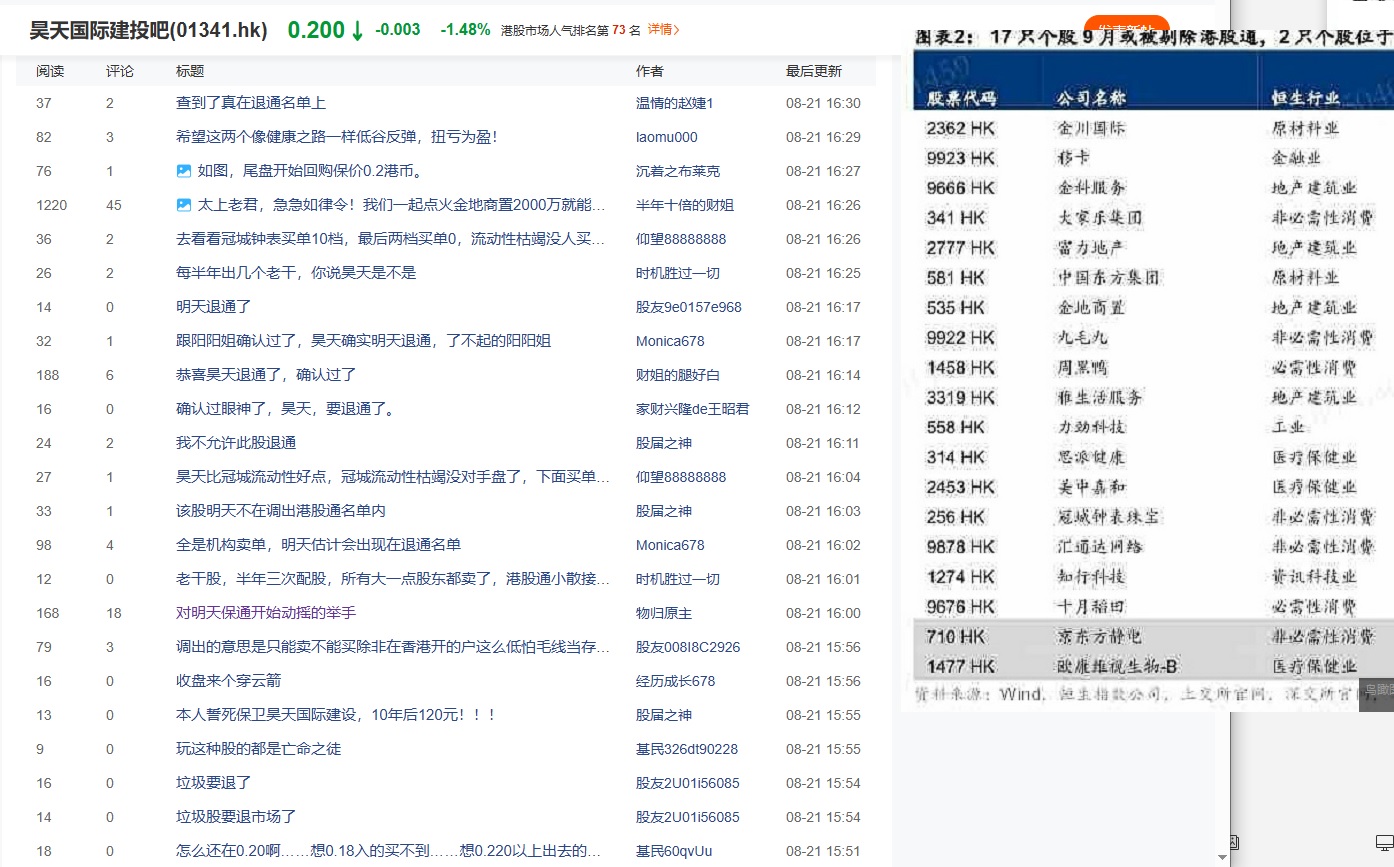Screen dimensions: 1394x867
Task: Open post 玩这种股的都是亡命之徒
Action: [x=258, y=749]
